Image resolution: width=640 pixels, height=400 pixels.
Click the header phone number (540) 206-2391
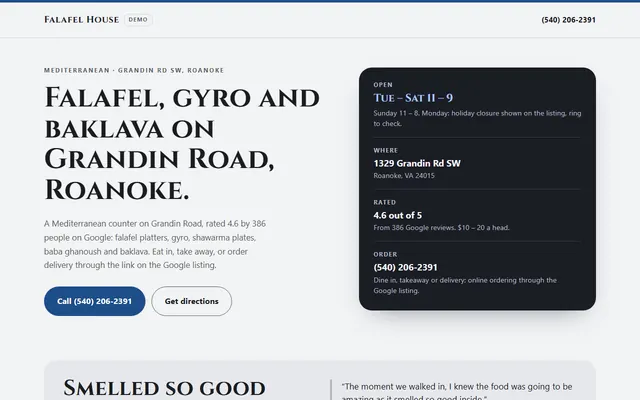click(569, 20)
